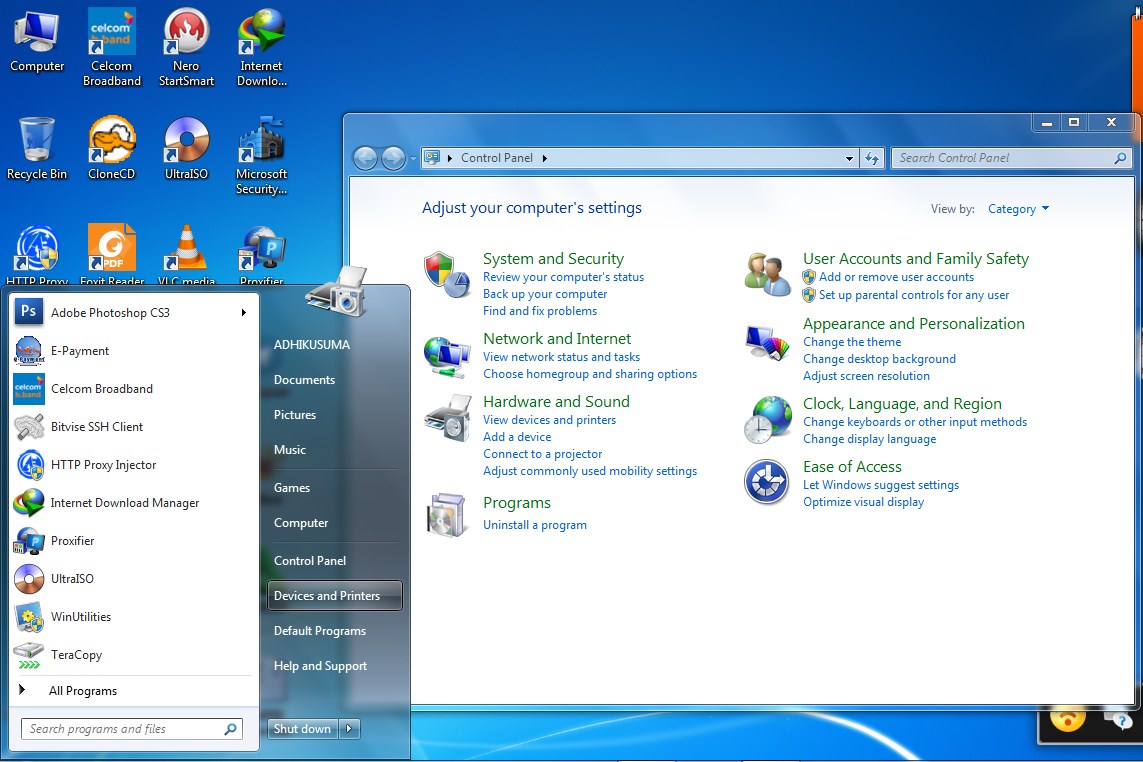Click Back up your computer link
1143x762 pixels.
coord(545,294)
